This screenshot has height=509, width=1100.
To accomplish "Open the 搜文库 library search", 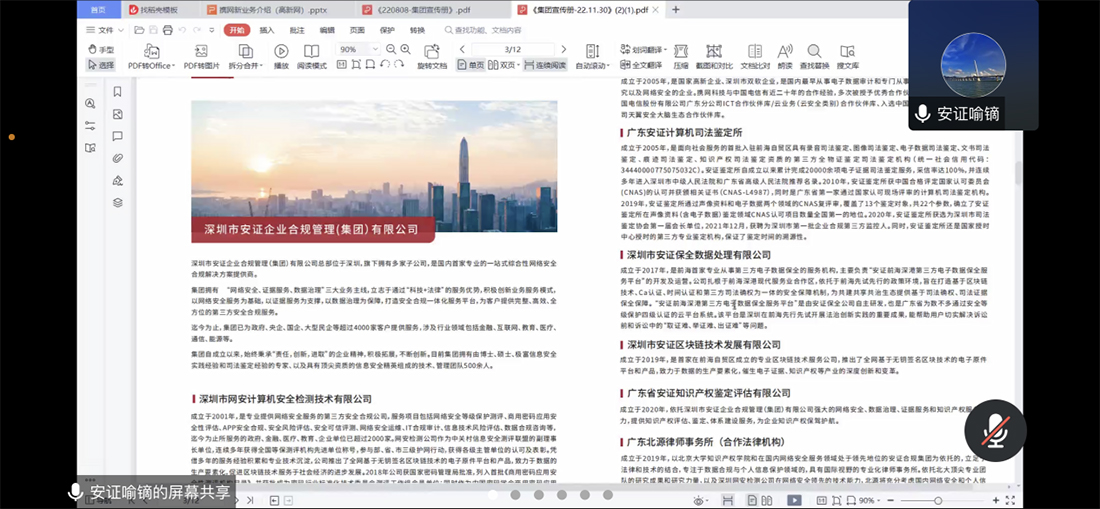I will pyautogui.click(x=847, y=57).
